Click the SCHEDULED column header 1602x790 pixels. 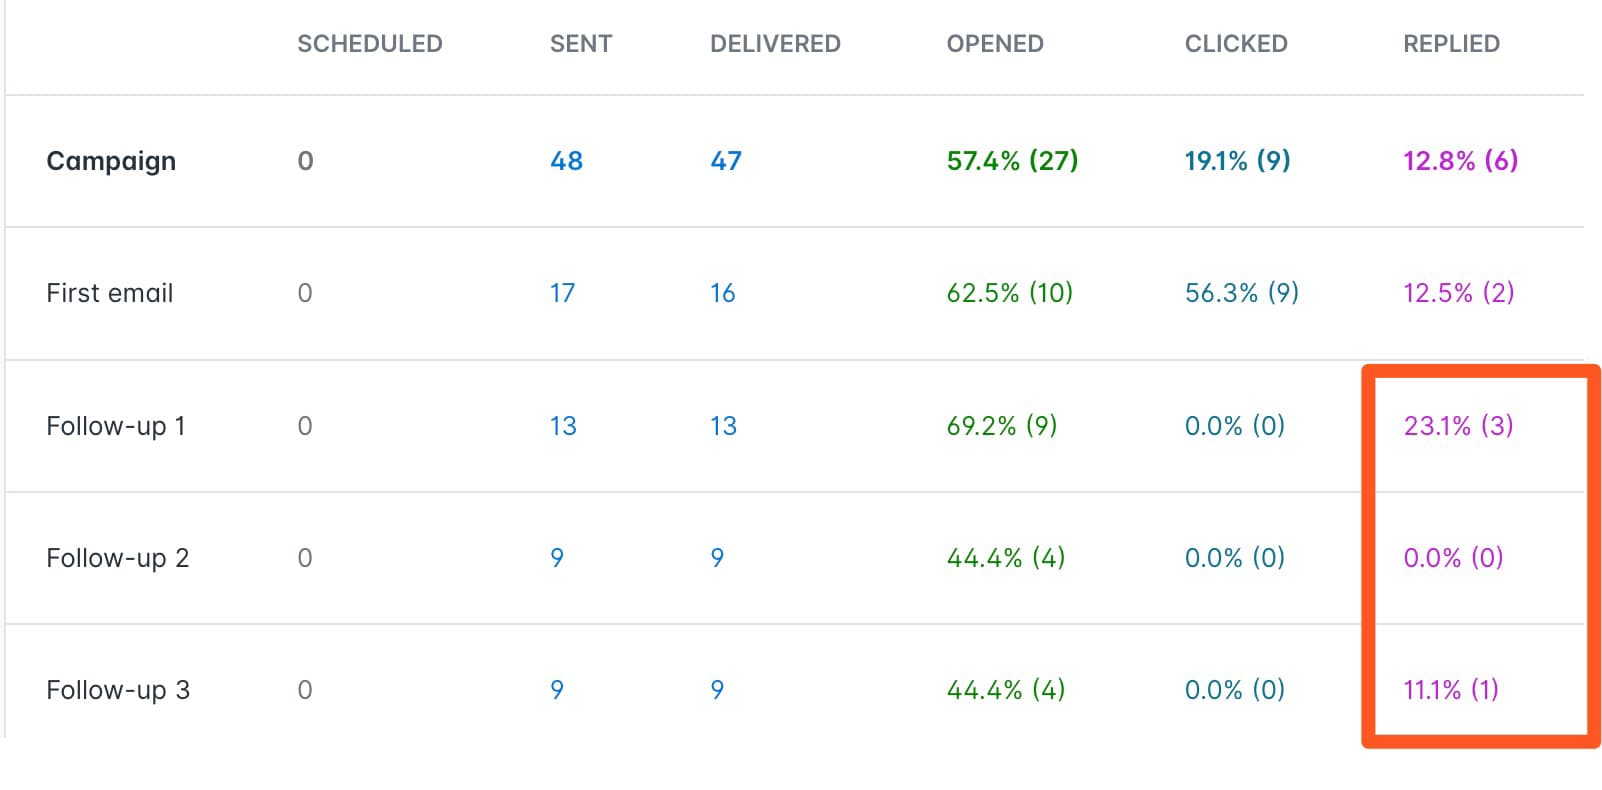pyautogui.click(x=369, y=44)
